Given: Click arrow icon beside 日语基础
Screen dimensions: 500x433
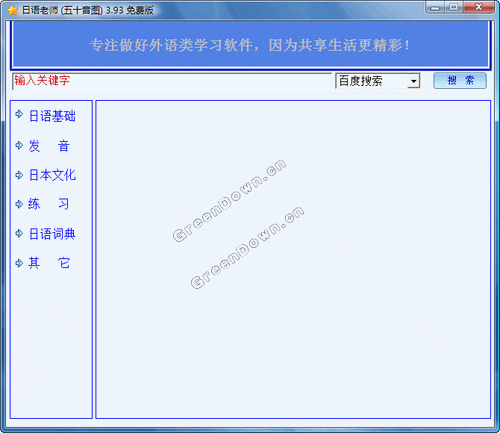Looking at the screenshot, I should coord(19,114).
